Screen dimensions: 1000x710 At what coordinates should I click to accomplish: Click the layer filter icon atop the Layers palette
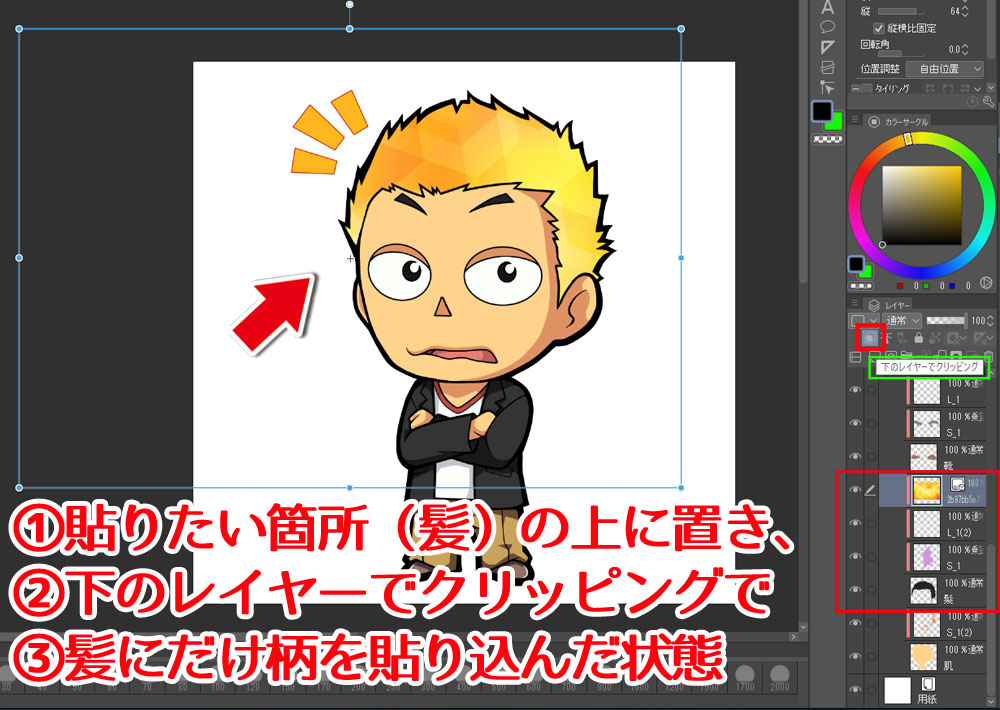click(x=863, y=320)
